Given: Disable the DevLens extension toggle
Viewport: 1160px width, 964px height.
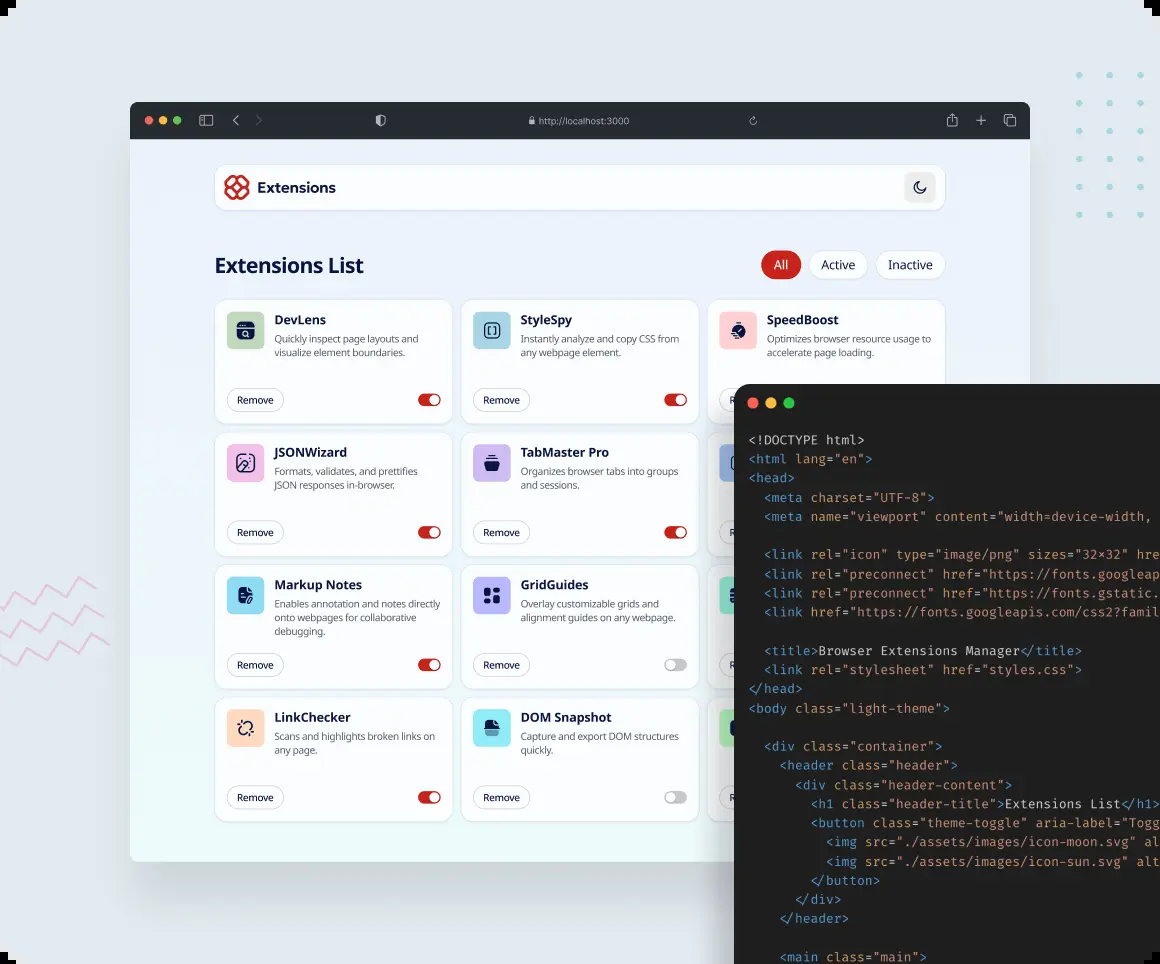Looking at the screenshot, I should 429,400.
